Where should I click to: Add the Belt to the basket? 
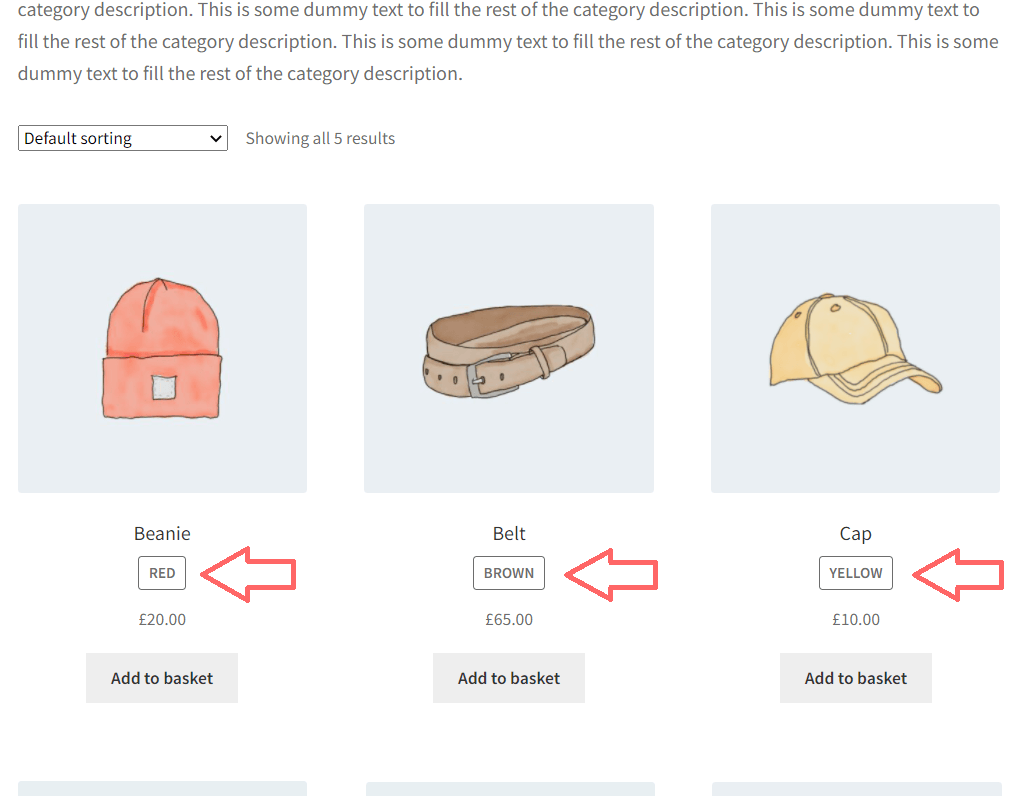coord(508,677)
